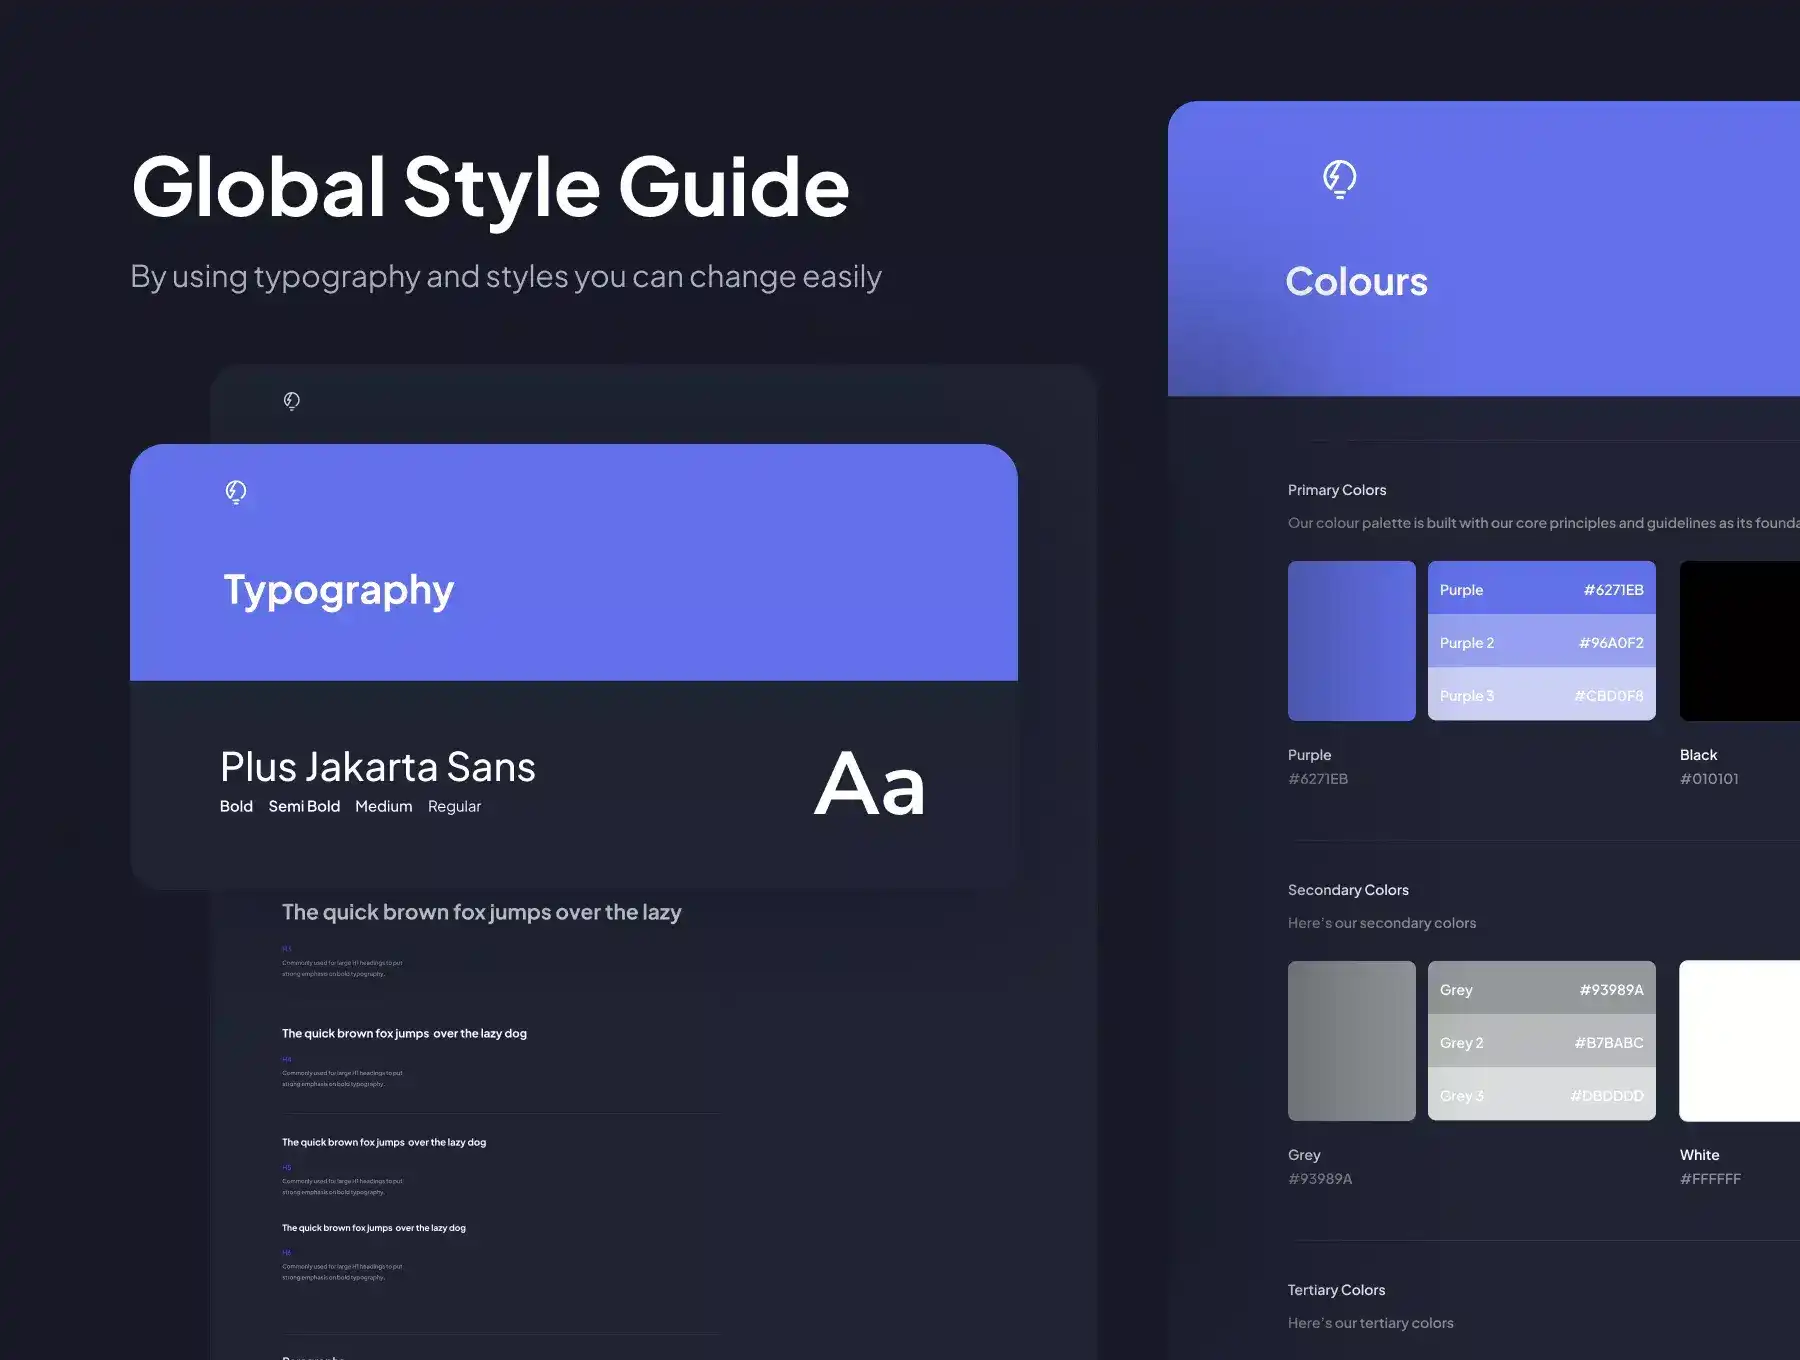The image size is (1800, 1360).
Task: Click the Black #010101 color swatch
Action: pos(1740,641)
